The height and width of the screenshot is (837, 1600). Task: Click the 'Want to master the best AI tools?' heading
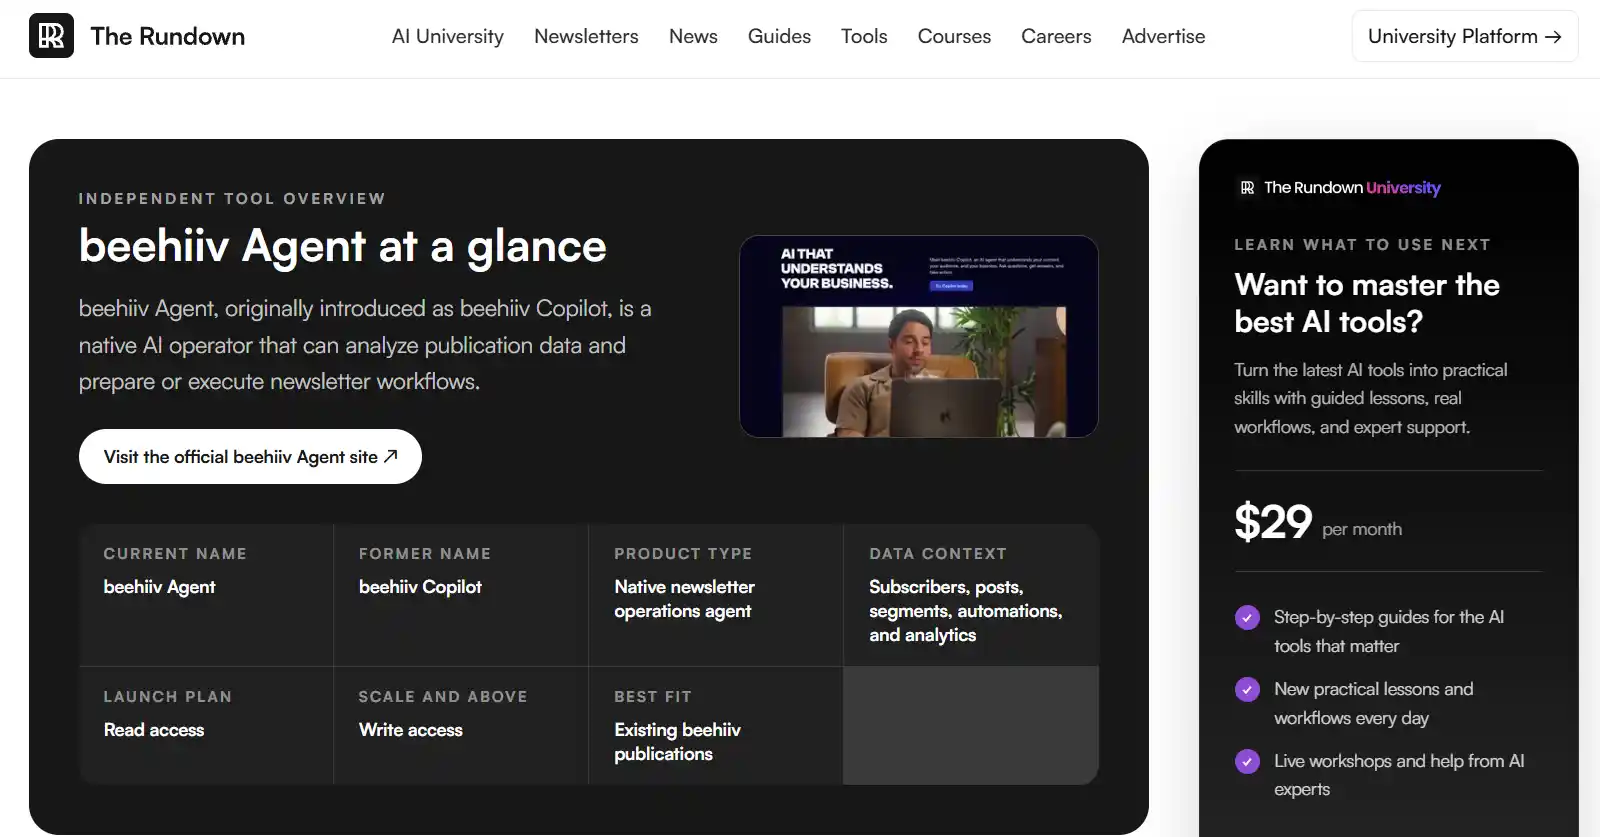[1367, 303]
